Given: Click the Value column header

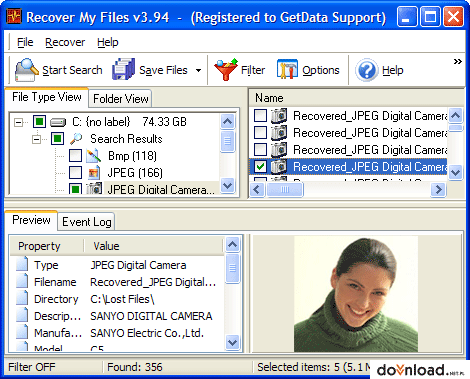Looking at the screenshot, I should click(153, 246).
